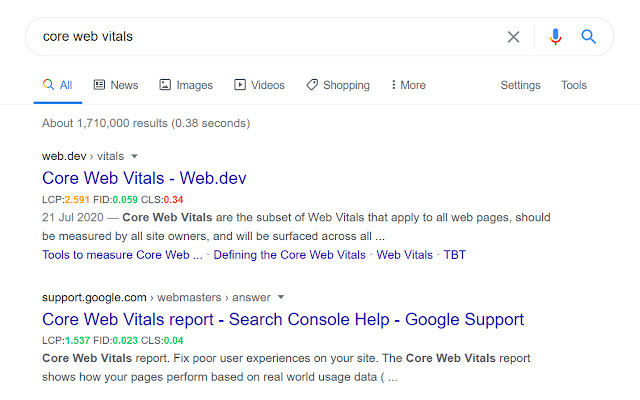Click the TBT sitelink
This screenshot has height=400, width=640.
[x=455, y=255]
